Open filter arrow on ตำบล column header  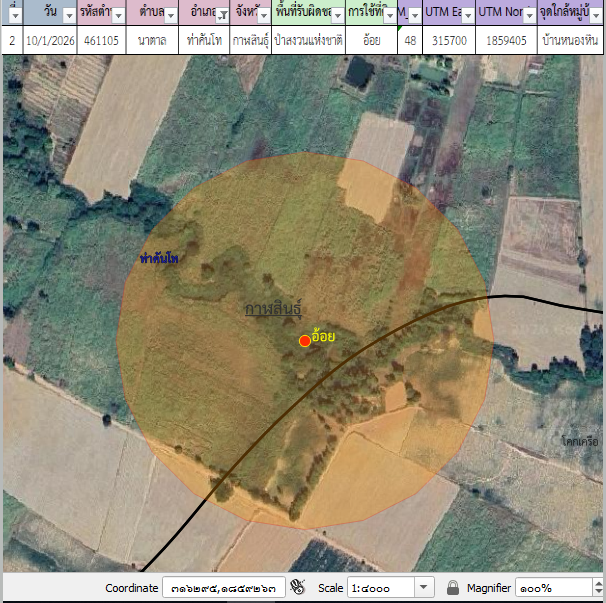(171, 15)
